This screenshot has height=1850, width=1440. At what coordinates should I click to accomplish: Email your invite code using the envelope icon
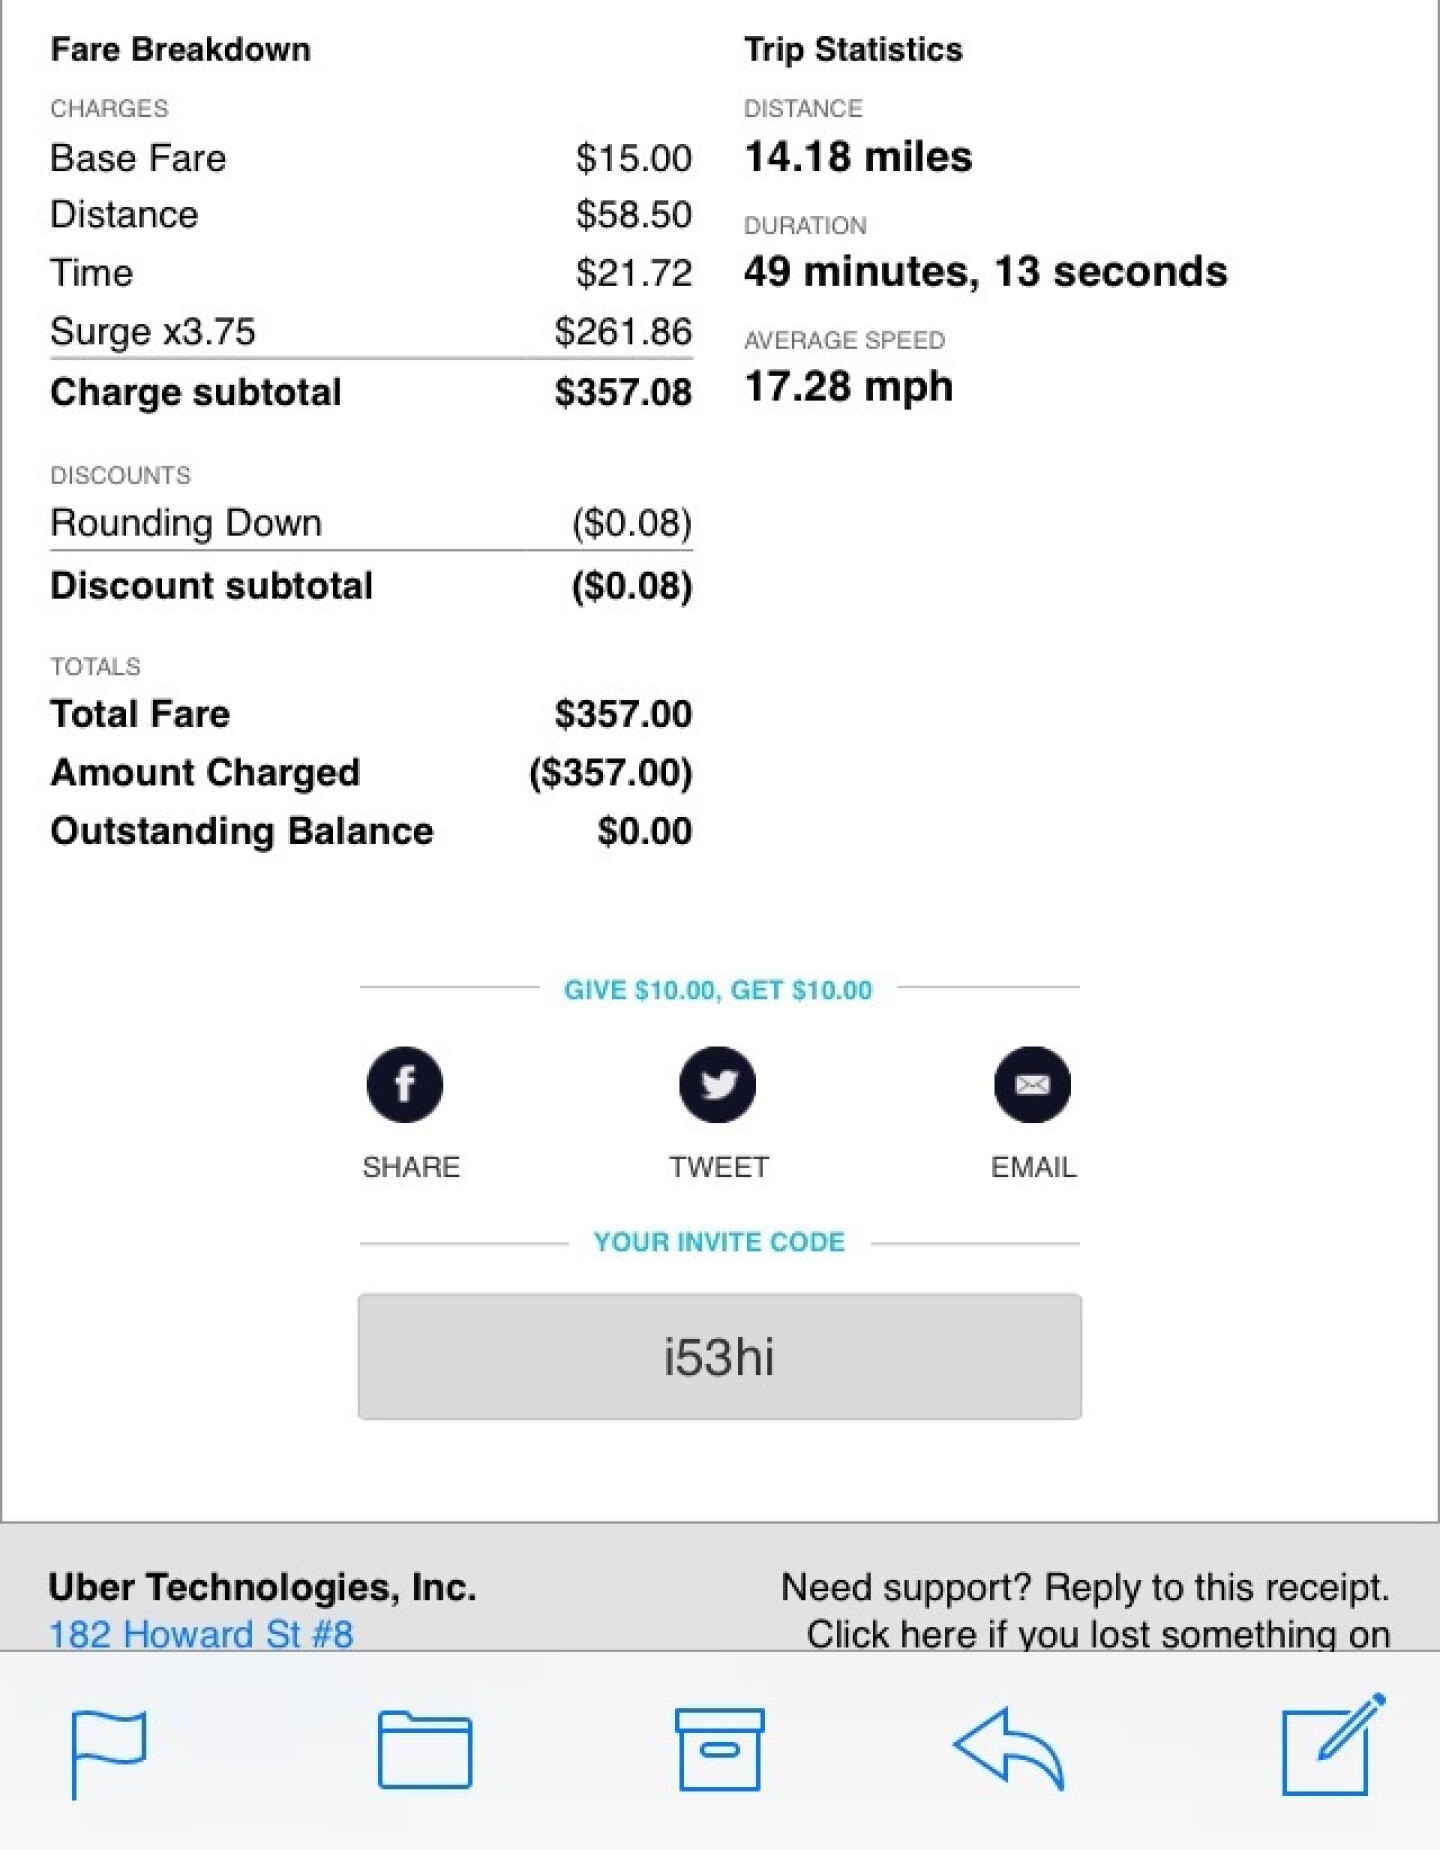(1032, 1084)
